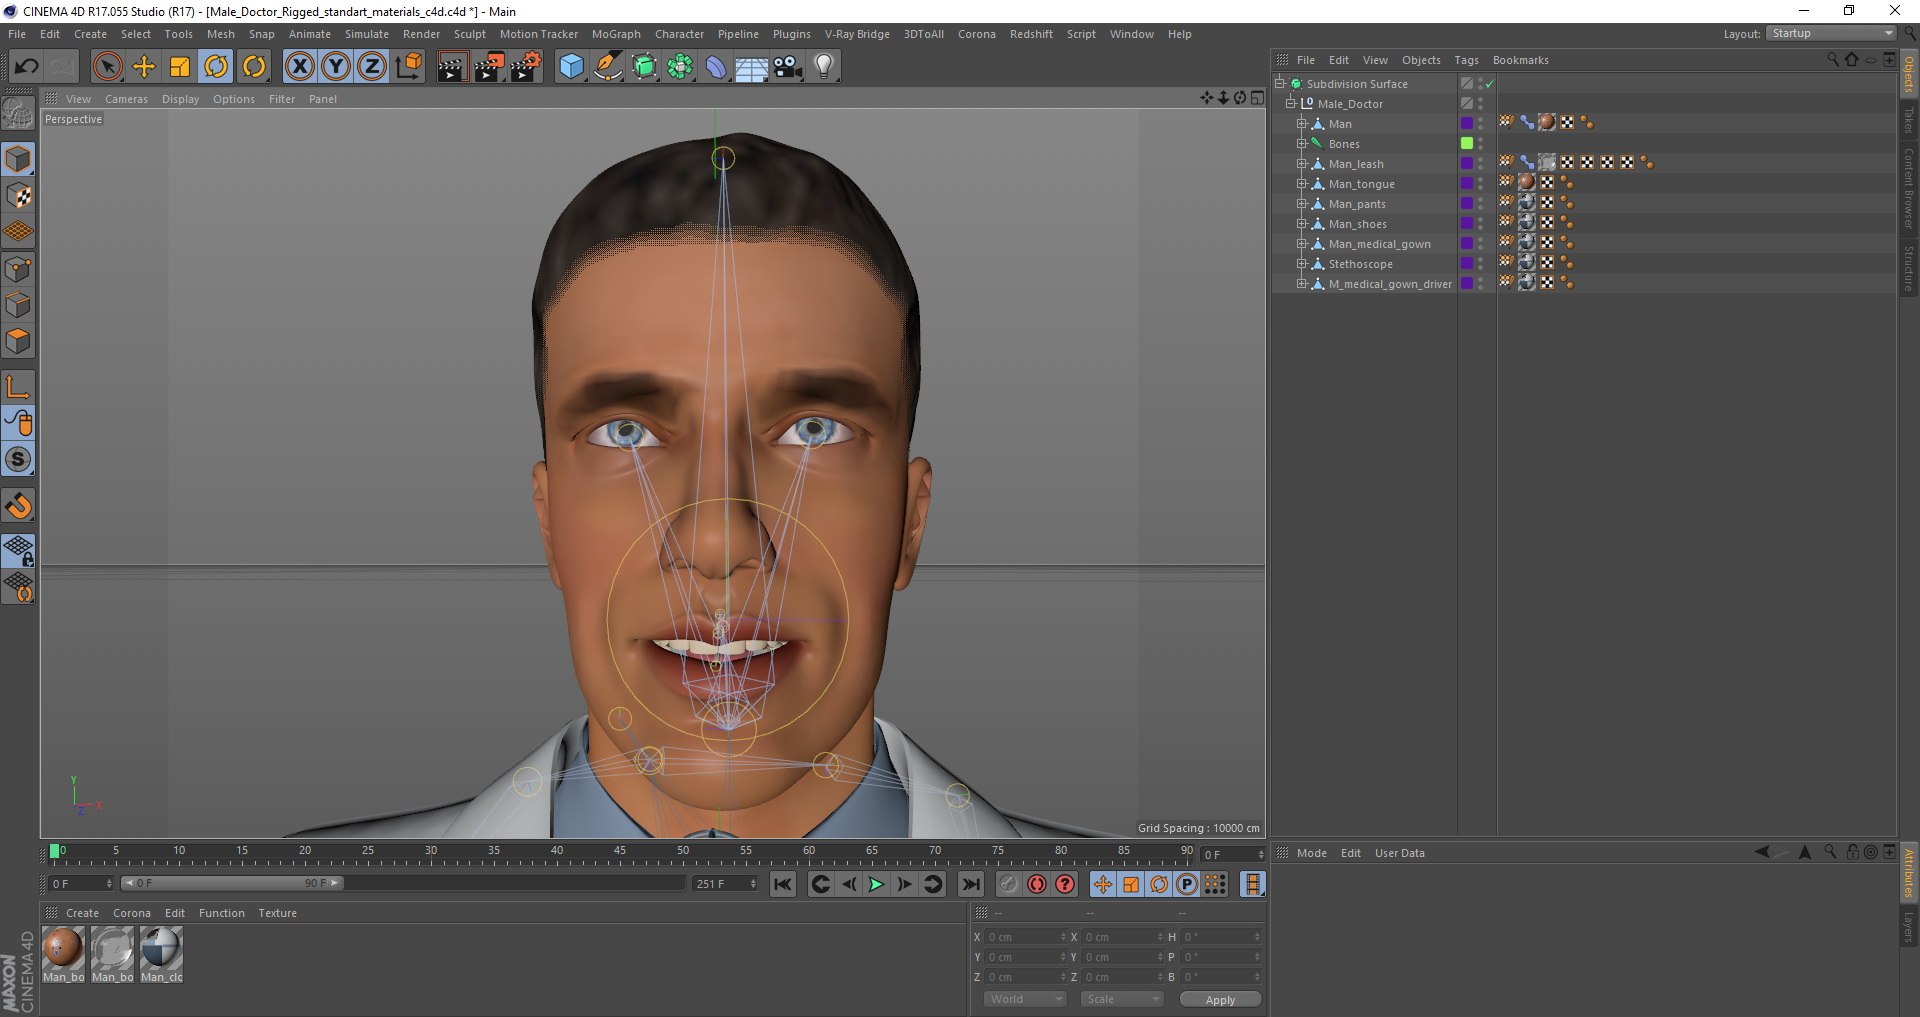
Task: Toggle the X axis lock
Action: coord(299,67)
